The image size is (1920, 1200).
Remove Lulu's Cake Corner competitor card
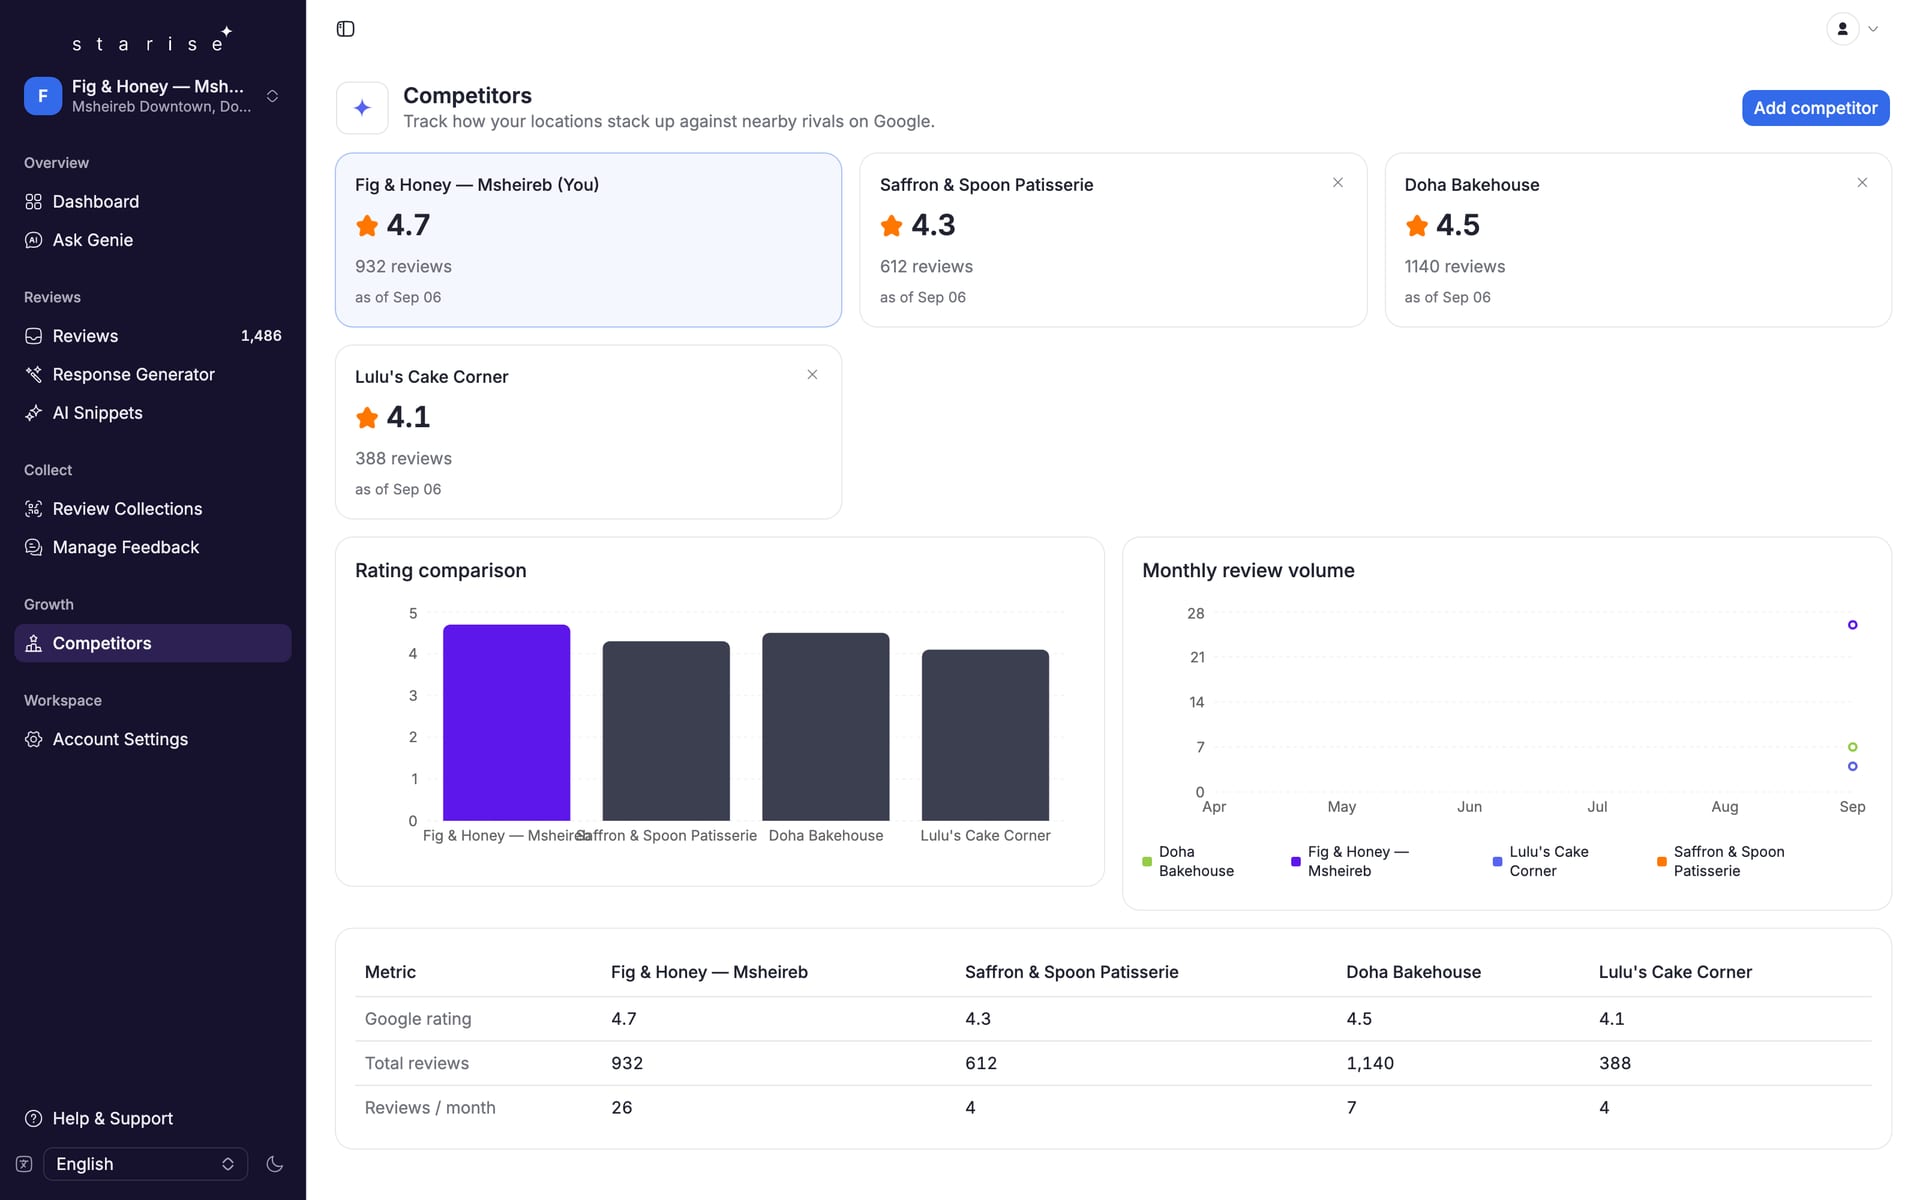812,375
